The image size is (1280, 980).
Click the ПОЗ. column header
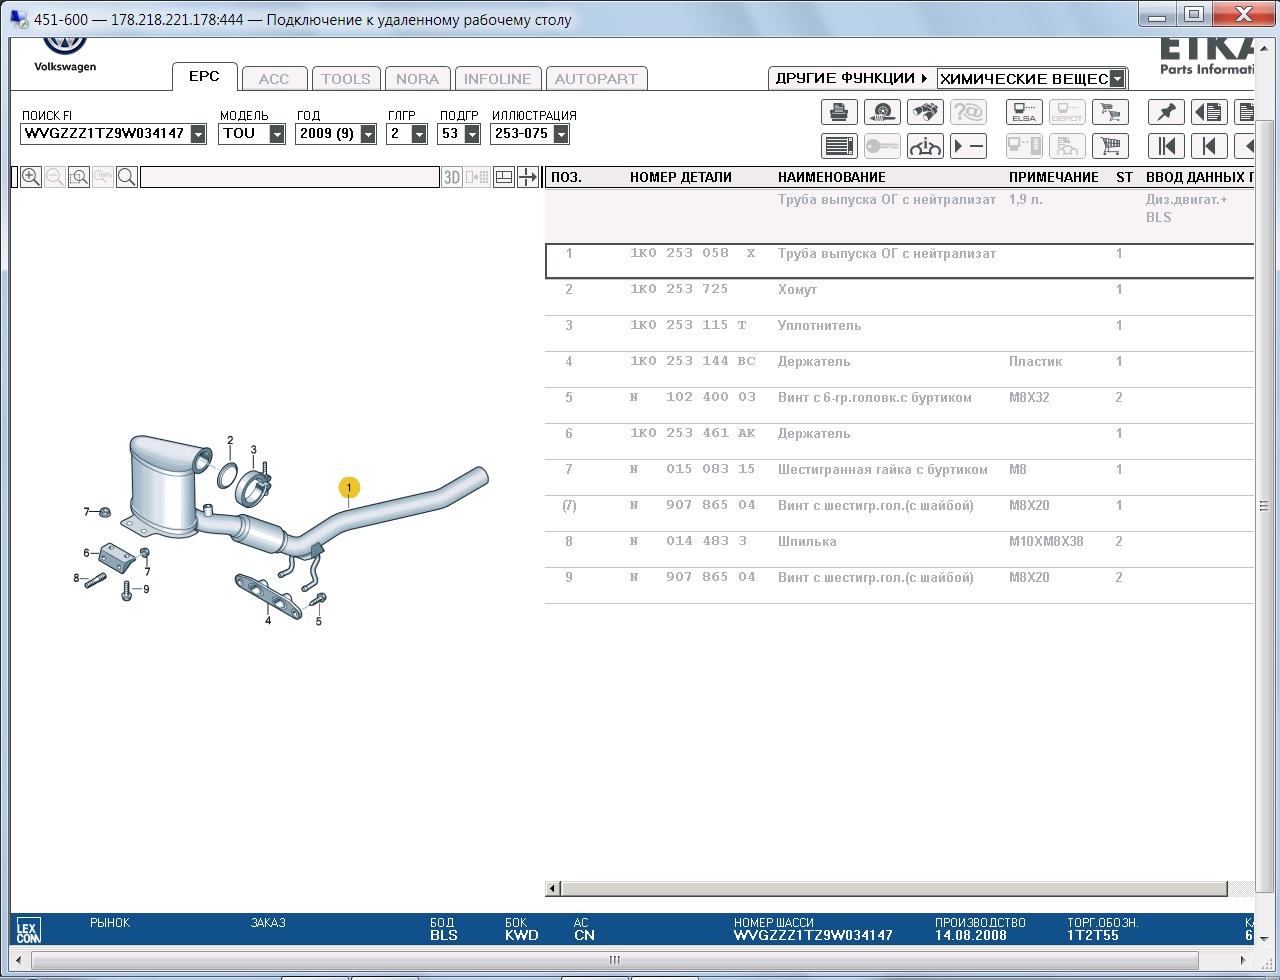click(566, 177)
